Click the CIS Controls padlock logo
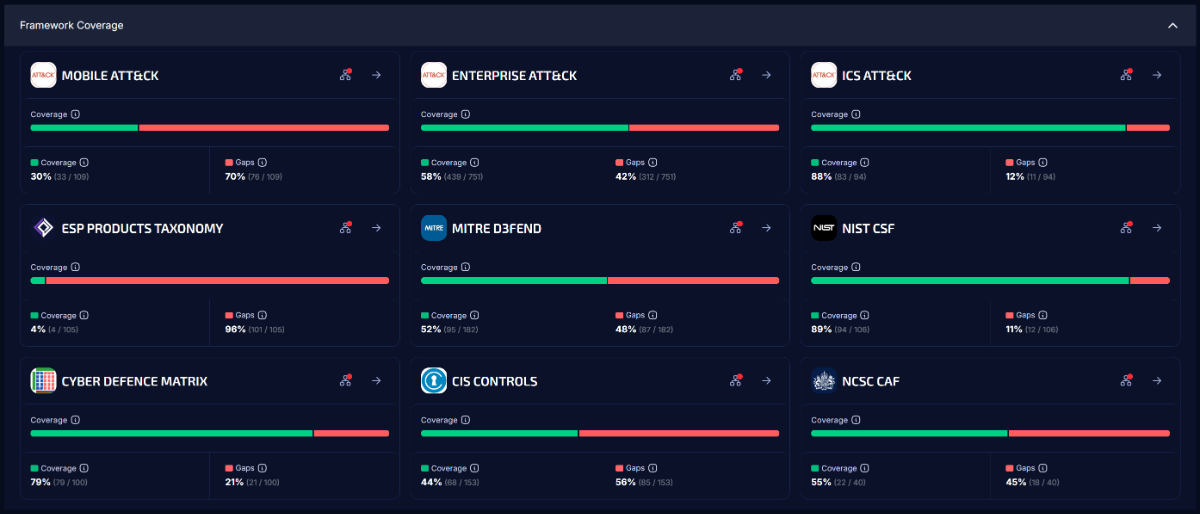1200x514 pixels. pyautogui.click(x=433, y=381)
